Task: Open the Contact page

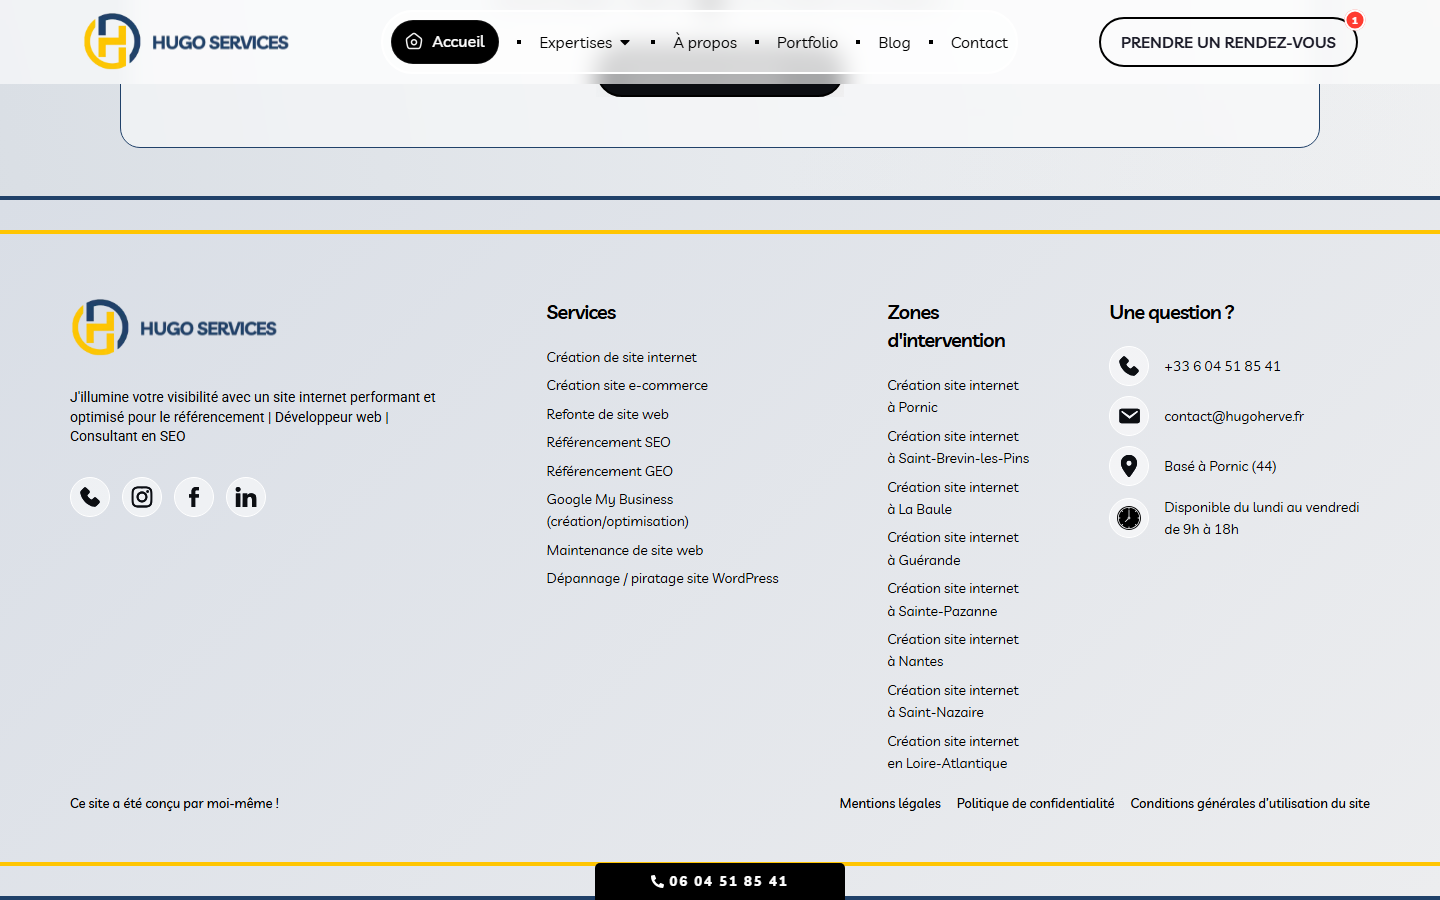Action: point(979,42)
